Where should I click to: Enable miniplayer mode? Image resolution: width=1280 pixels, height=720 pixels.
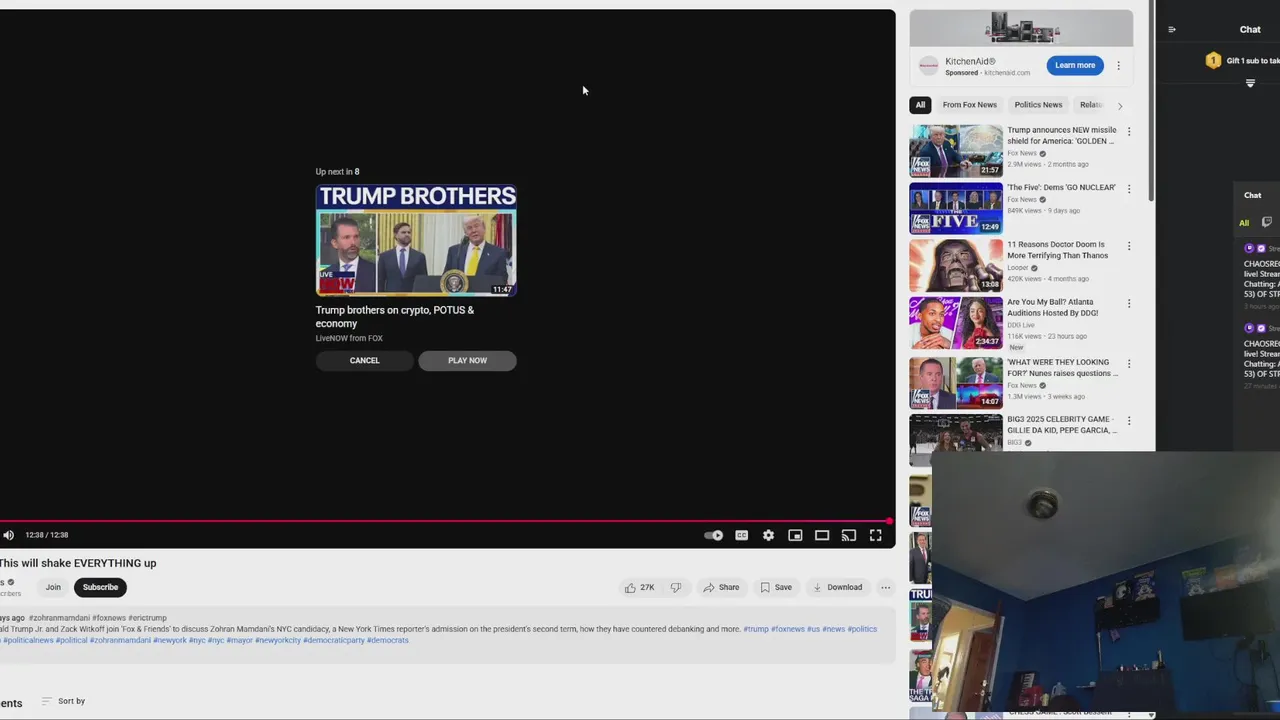[795, 535]
